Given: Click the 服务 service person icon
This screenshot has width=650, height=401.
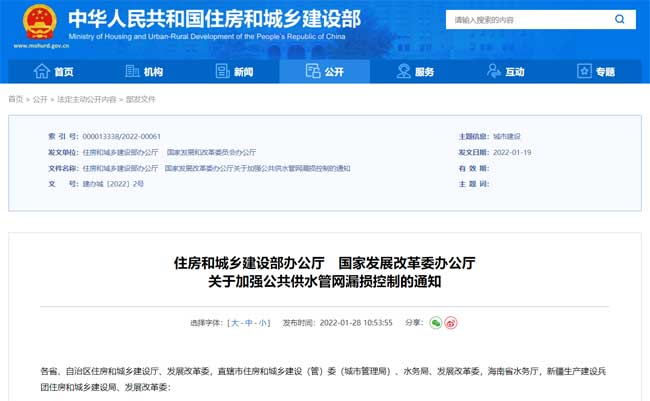Looking at the screenshot, I should click(x=403, y=71).
